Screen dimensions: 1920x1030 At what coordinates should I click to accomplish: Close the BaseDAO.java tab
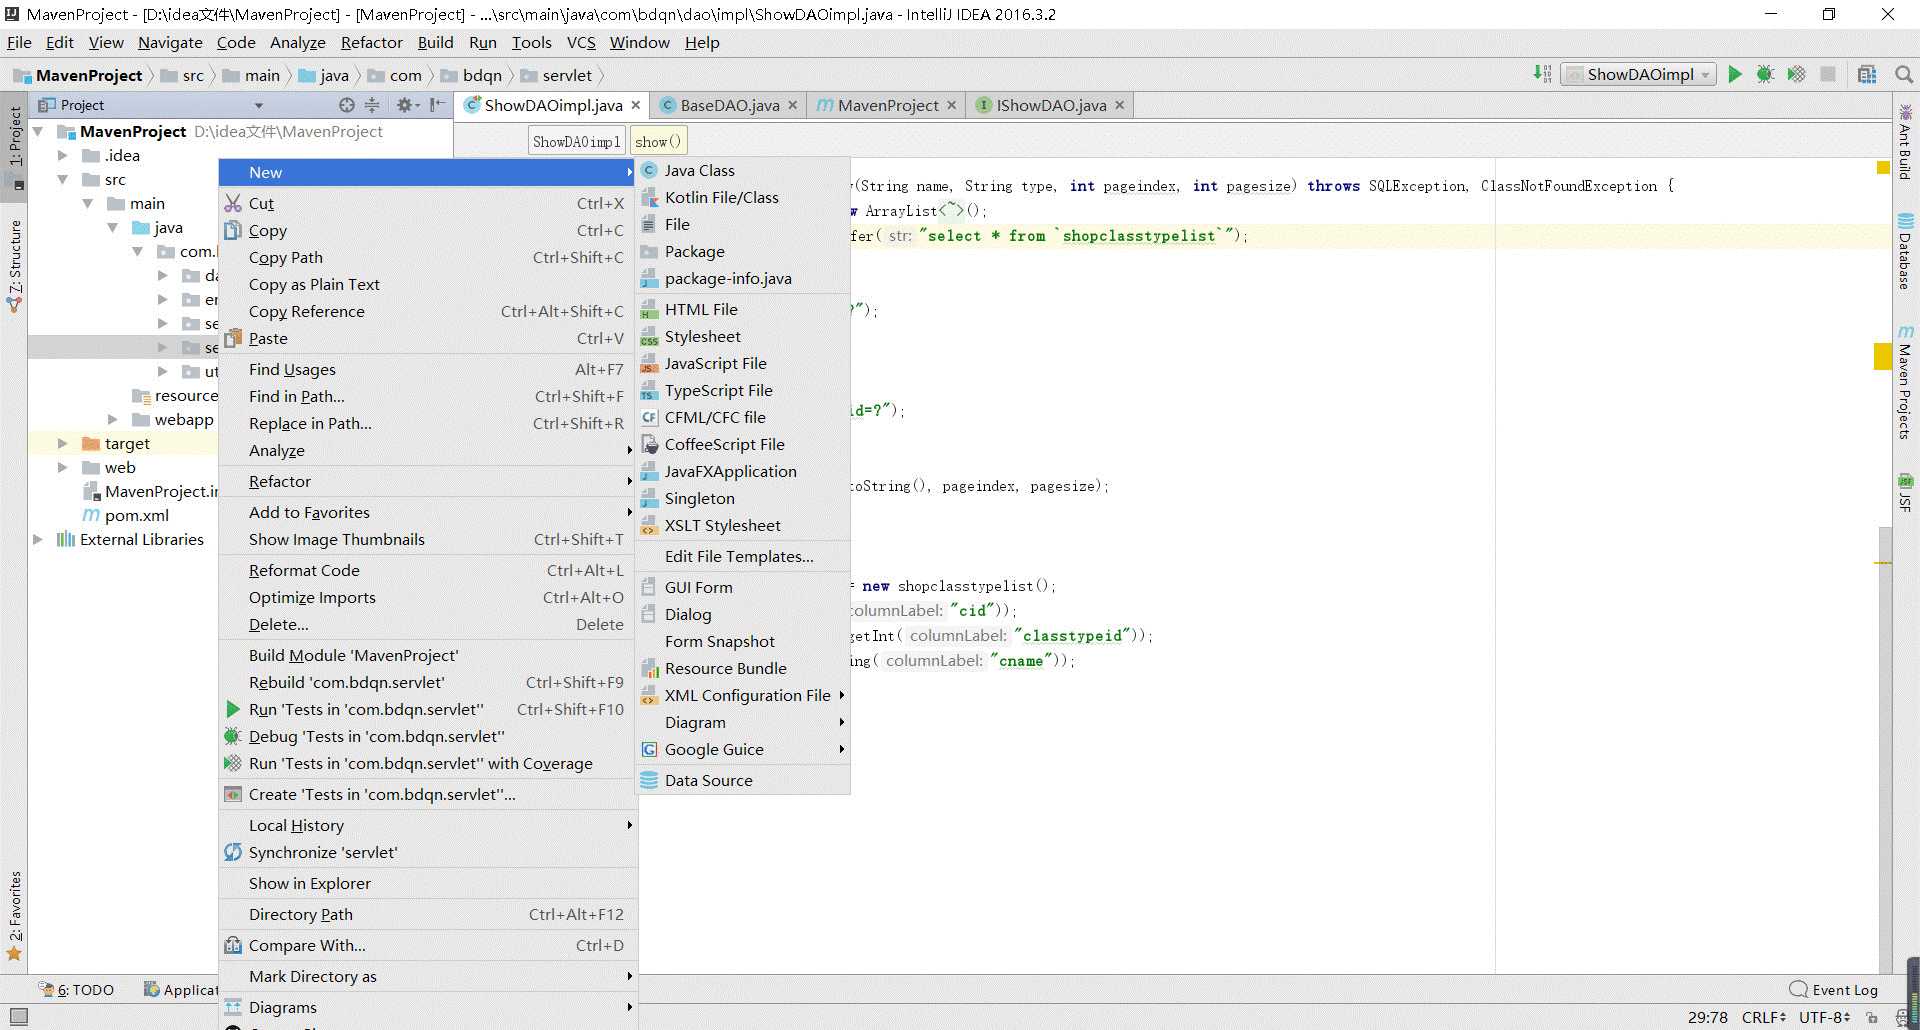coord(792,105)
